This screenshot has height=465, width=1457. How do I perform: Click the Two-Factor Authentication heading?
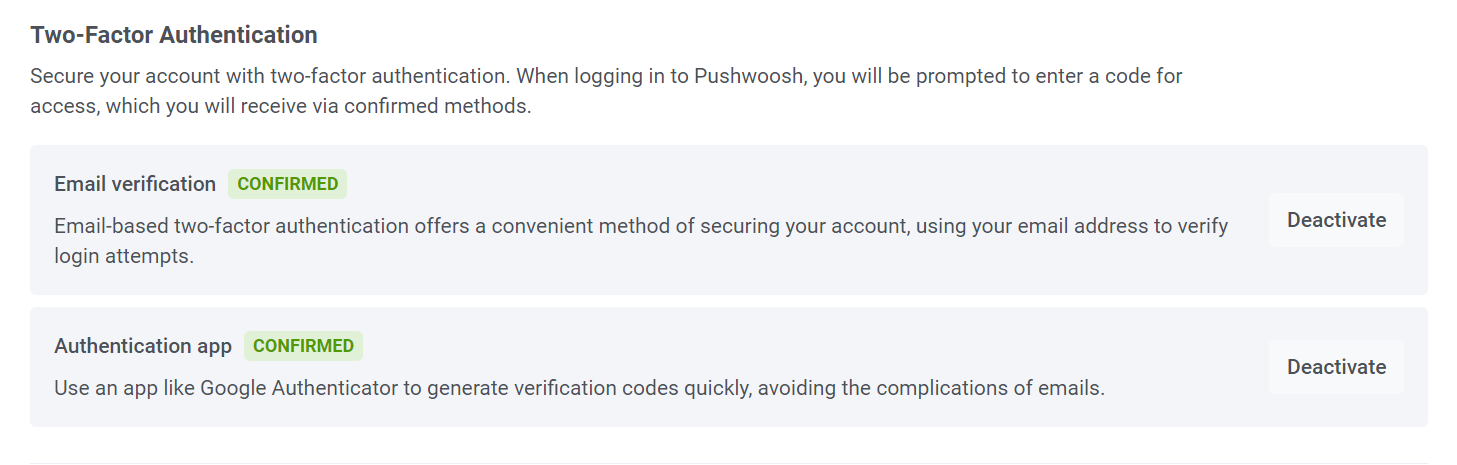tap(174, 35)
